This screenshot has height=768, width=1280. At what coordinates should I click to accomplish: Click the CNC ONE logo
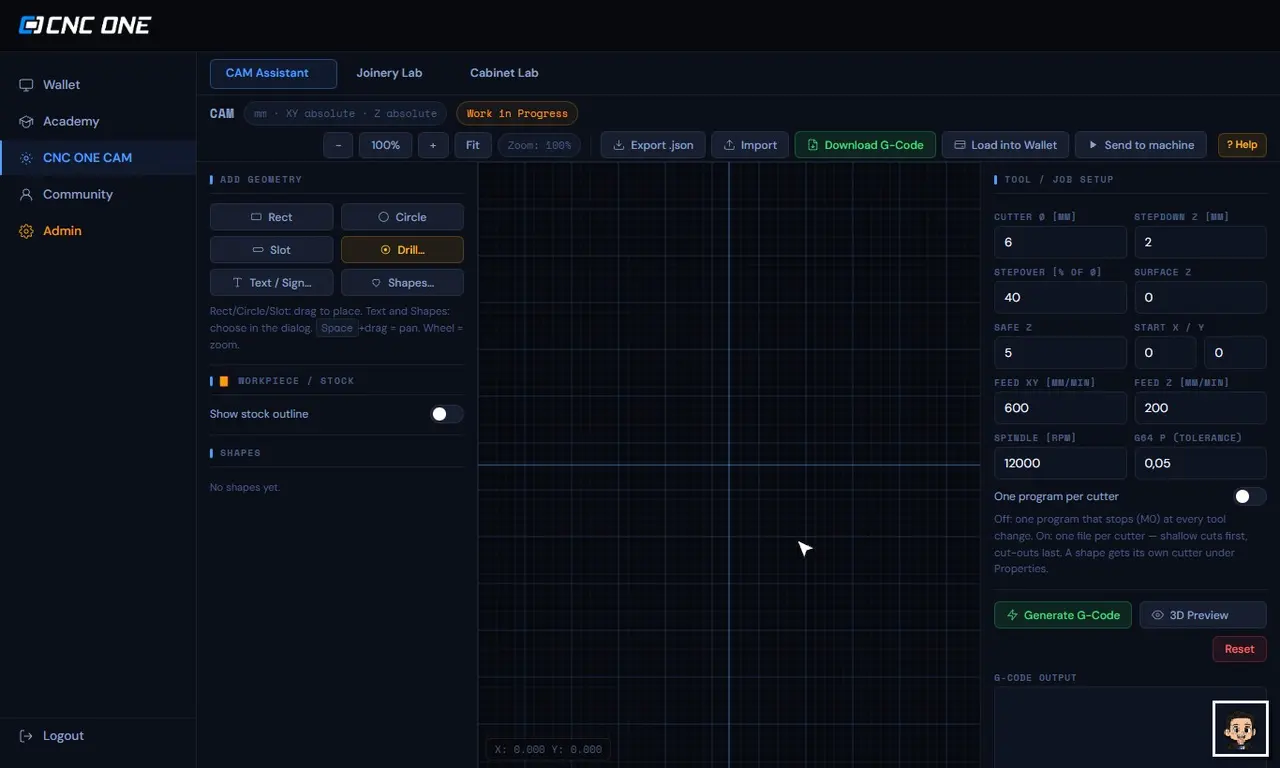pyautogui.click(x=85, y=26)
